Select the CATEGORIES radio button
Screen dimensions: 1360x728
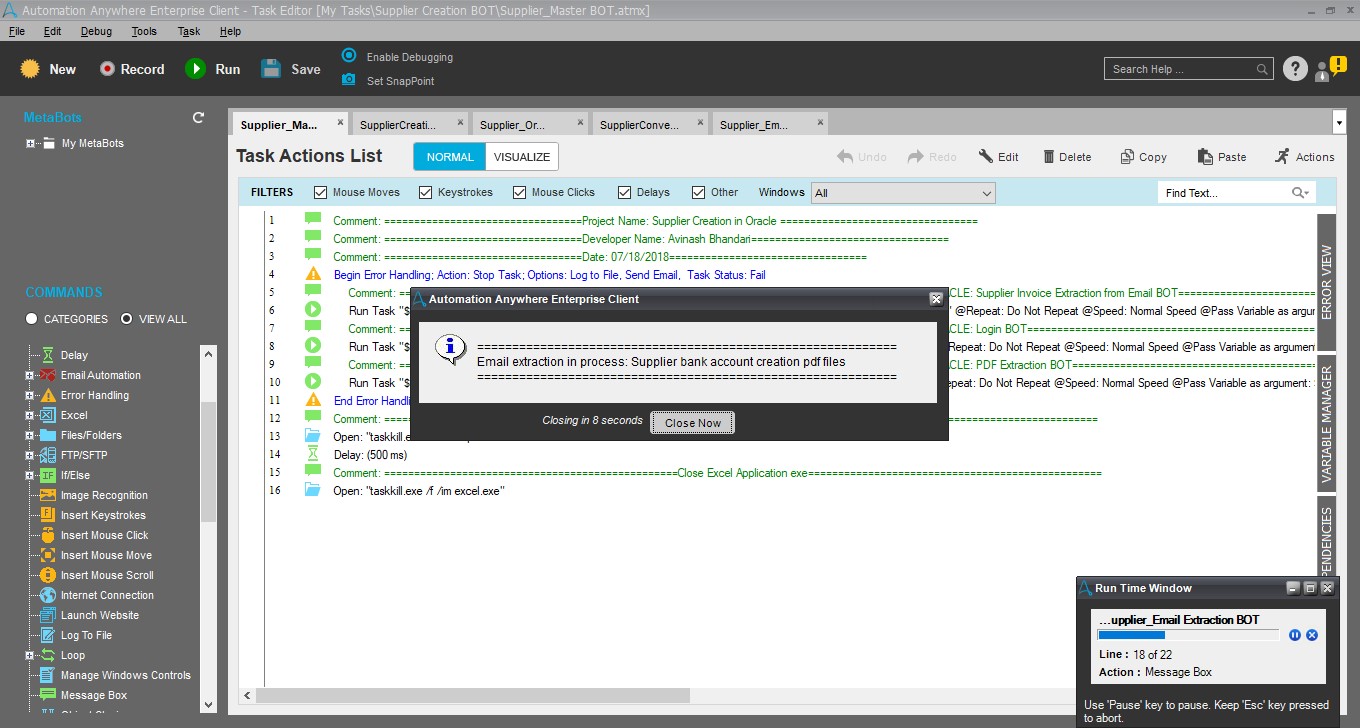(32, 319)
